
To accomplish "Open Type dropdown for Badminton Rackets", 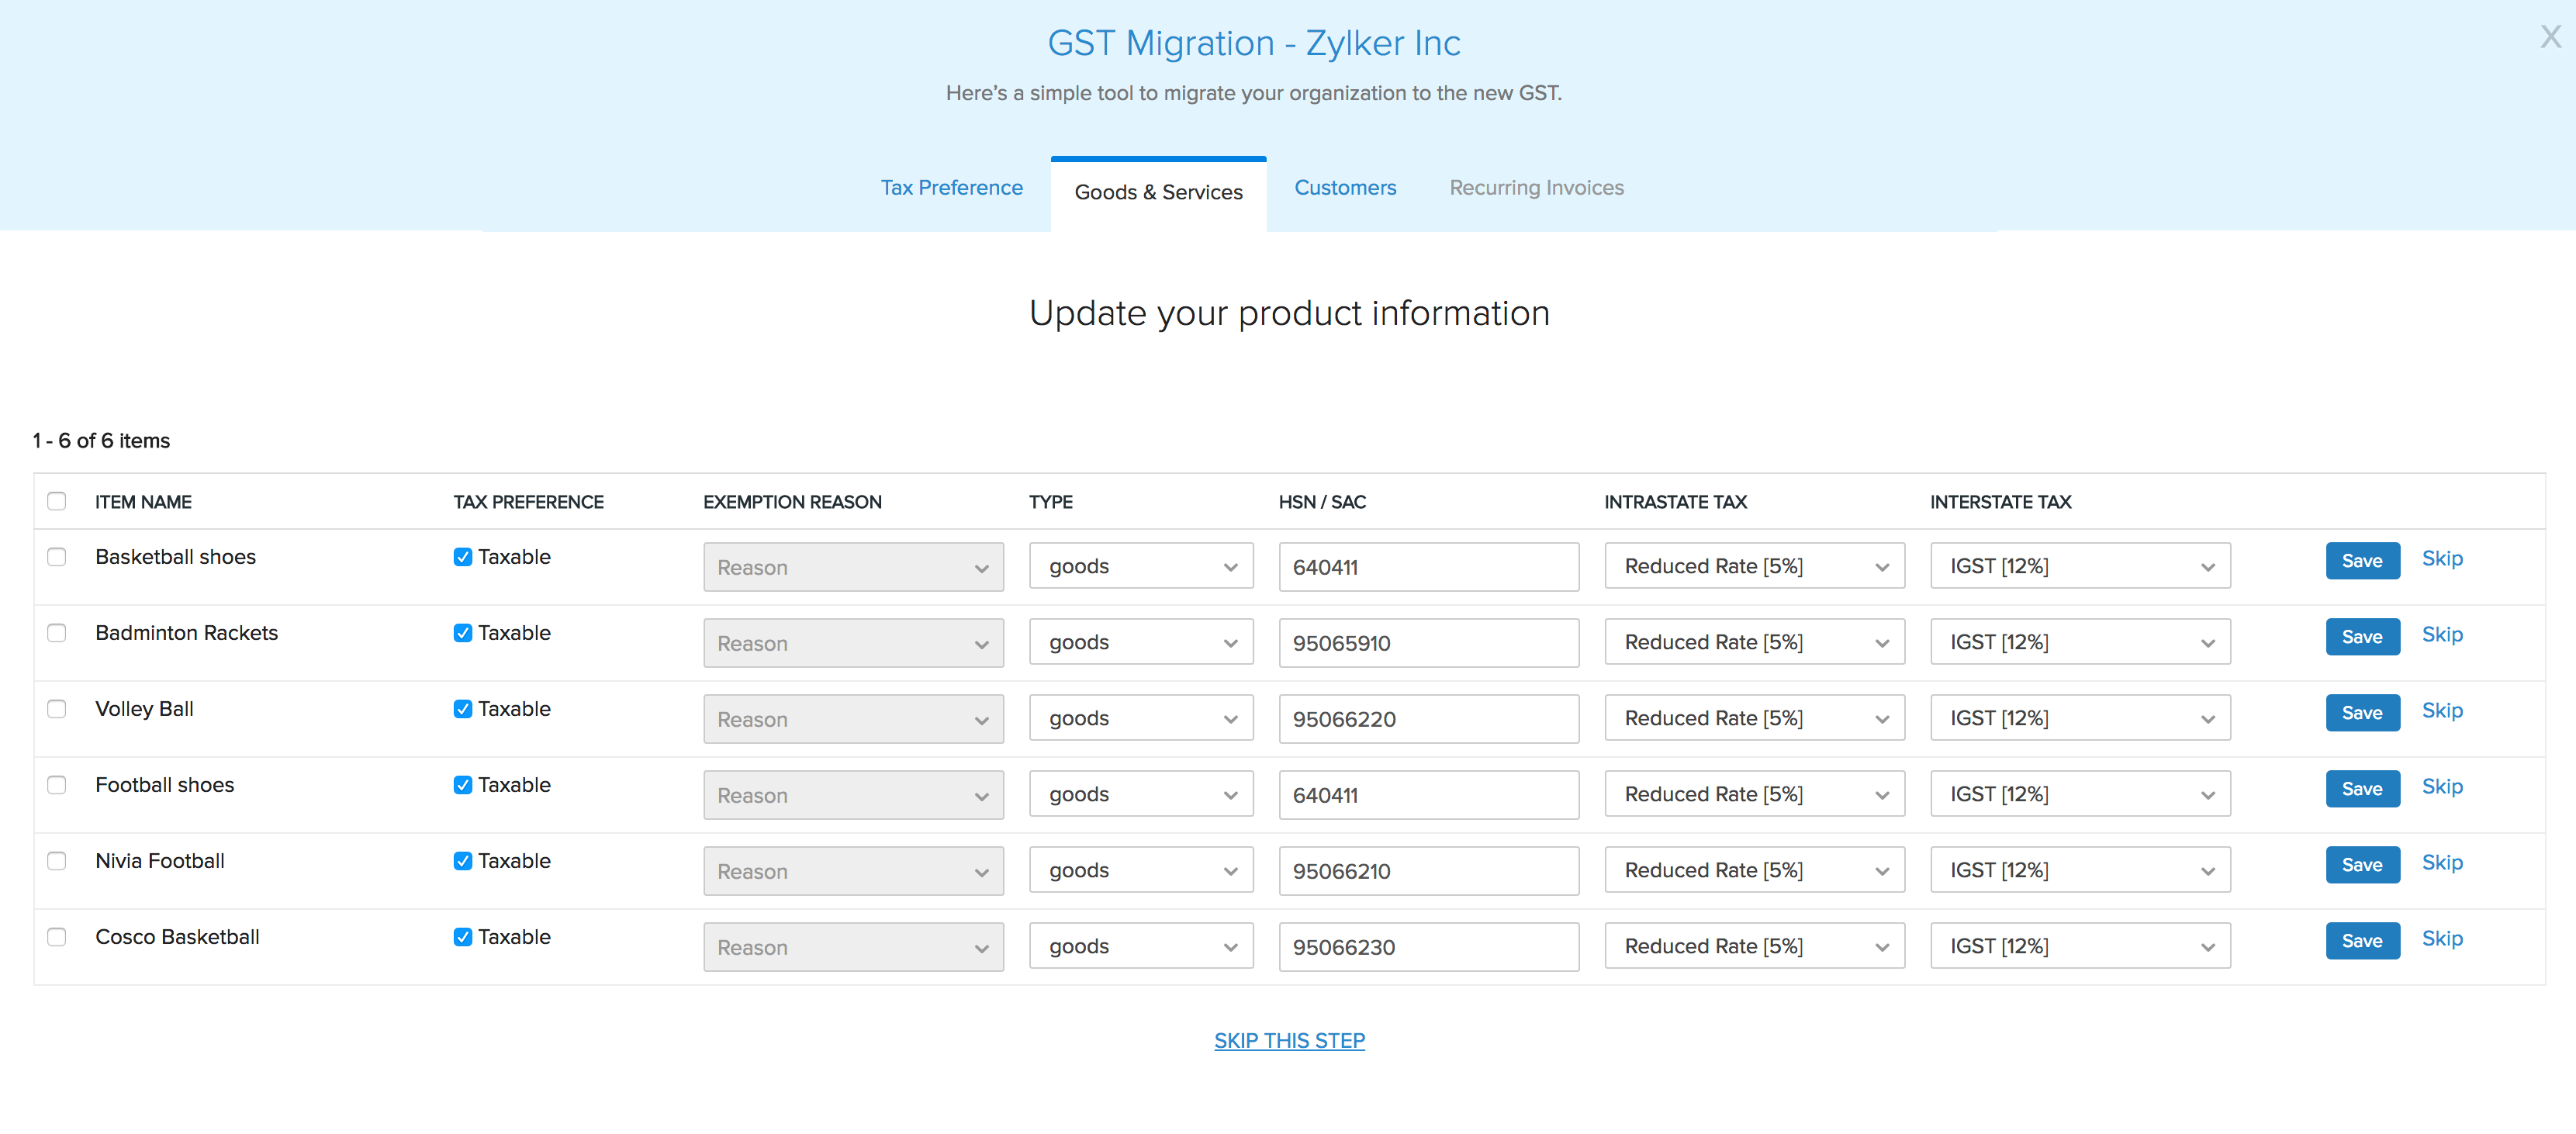I will (x=1140, y=643).
